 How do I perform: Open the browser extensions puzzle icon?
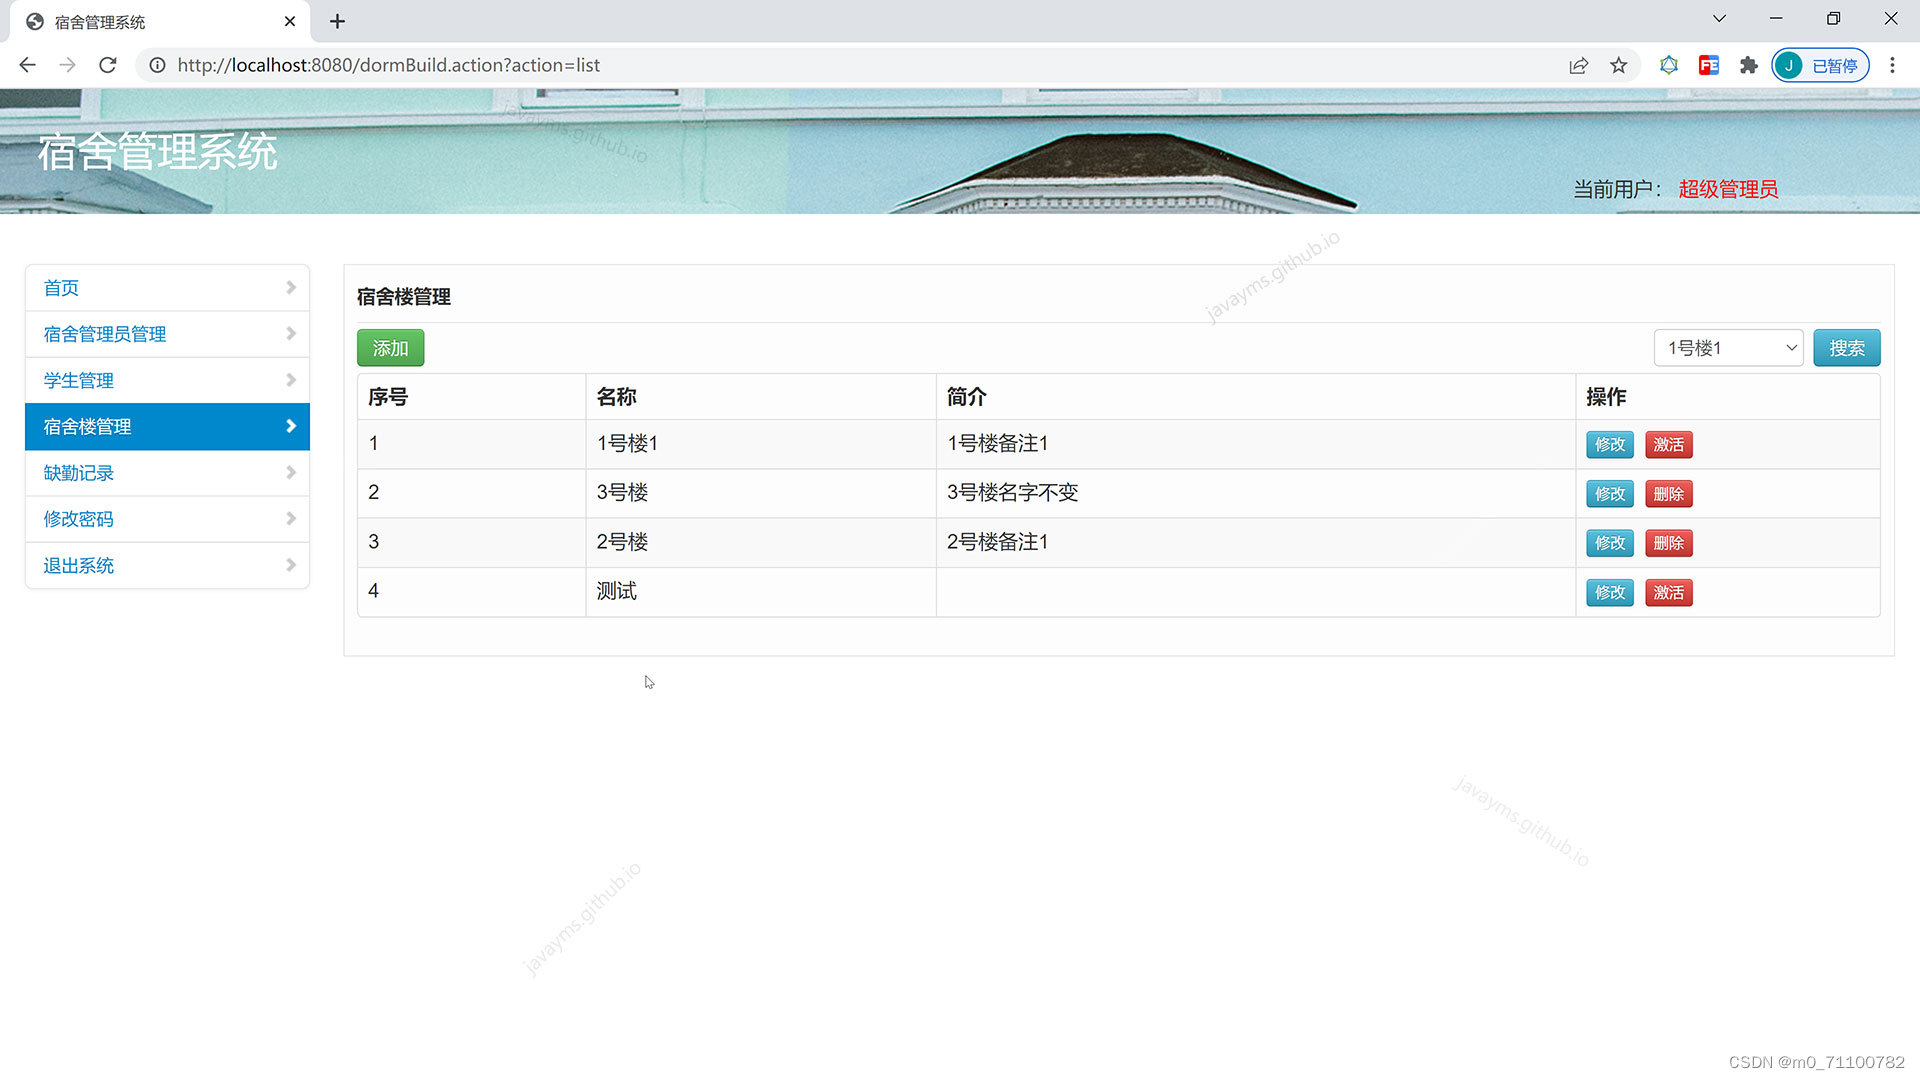(x=1748, y=65)
